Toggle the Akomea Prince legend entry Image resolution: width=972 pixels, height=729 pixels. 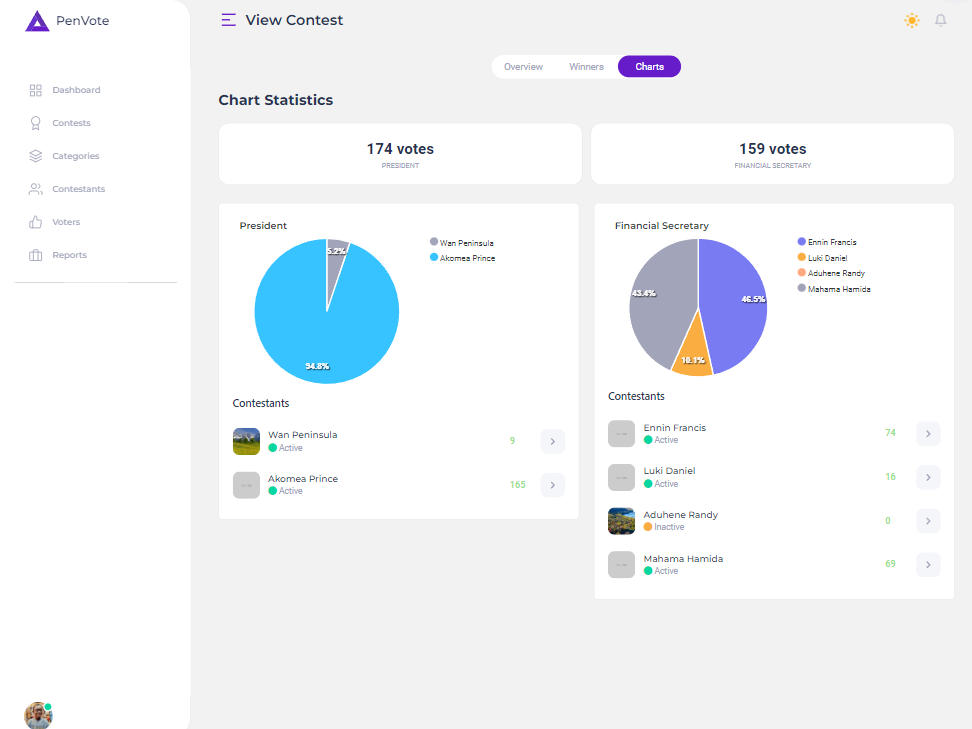(x=460, y=258)
